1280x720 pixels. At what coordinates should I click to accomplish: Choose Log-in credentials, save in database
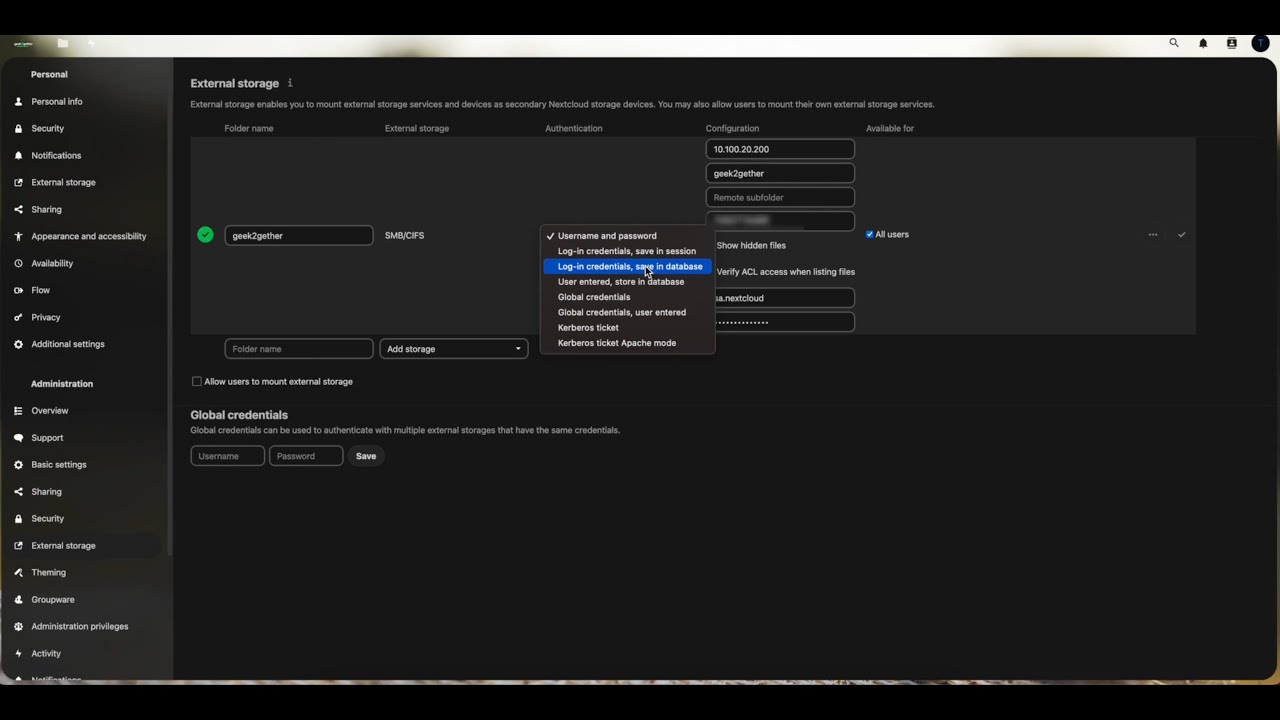coord(627,267)
